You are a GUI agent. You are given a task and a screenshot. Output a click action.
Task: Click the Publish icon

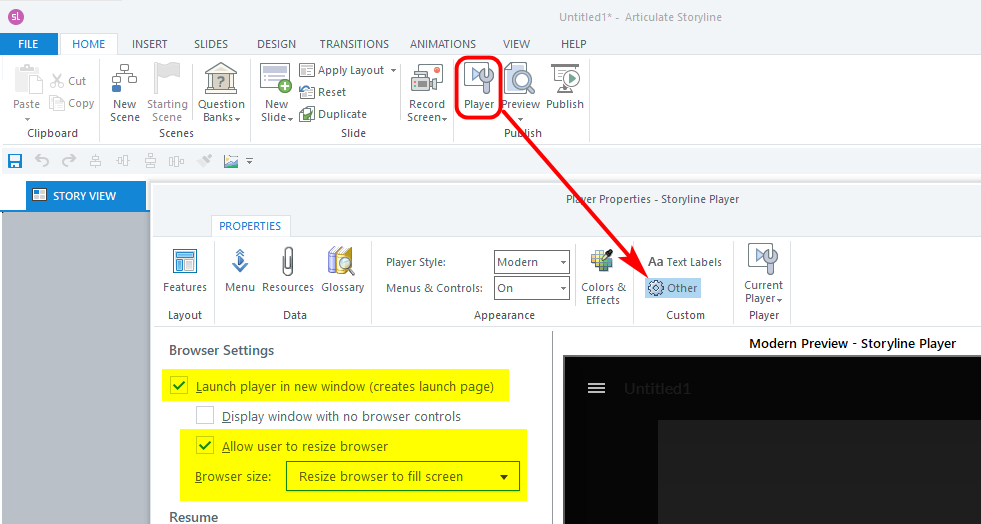coord(565,78)
